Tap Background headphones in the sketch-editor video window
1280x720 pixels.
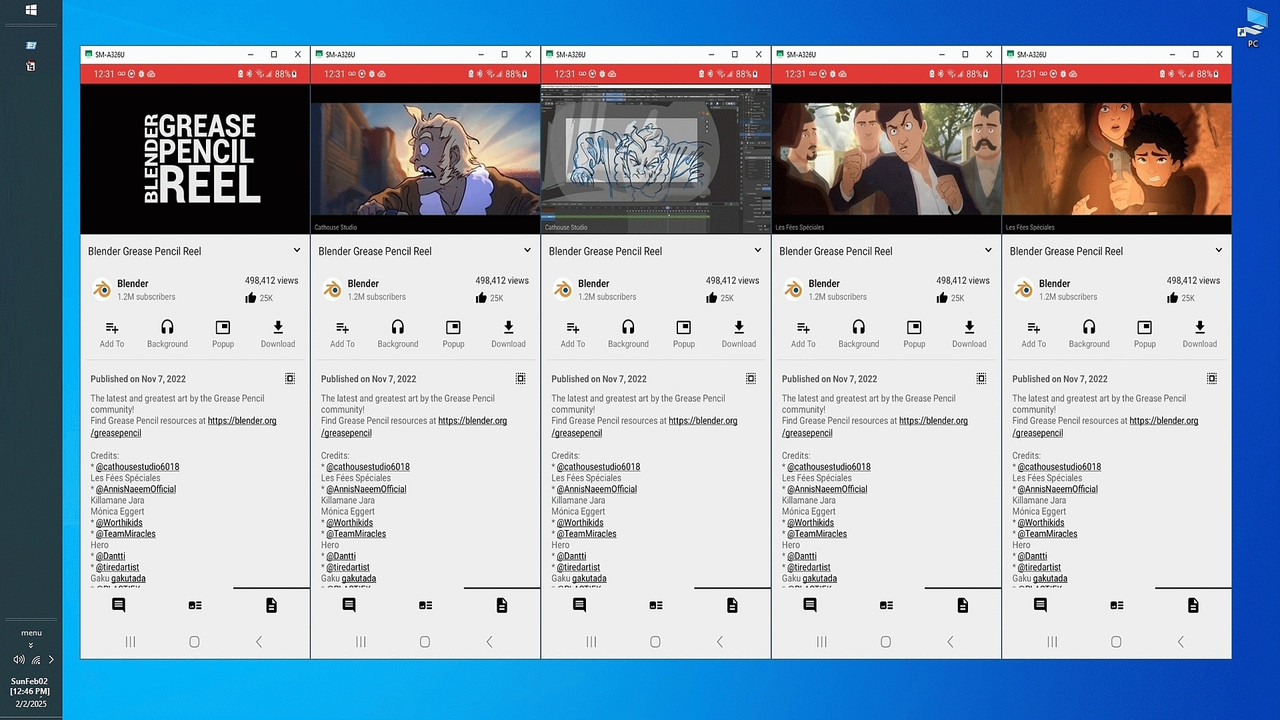(628, 334)
